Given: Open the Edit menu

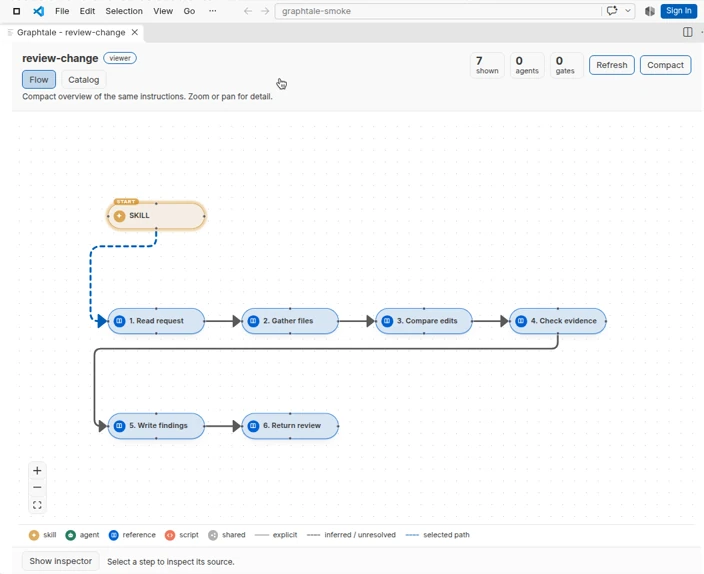Looking at the screenshot, I should (x=87, y=11).
